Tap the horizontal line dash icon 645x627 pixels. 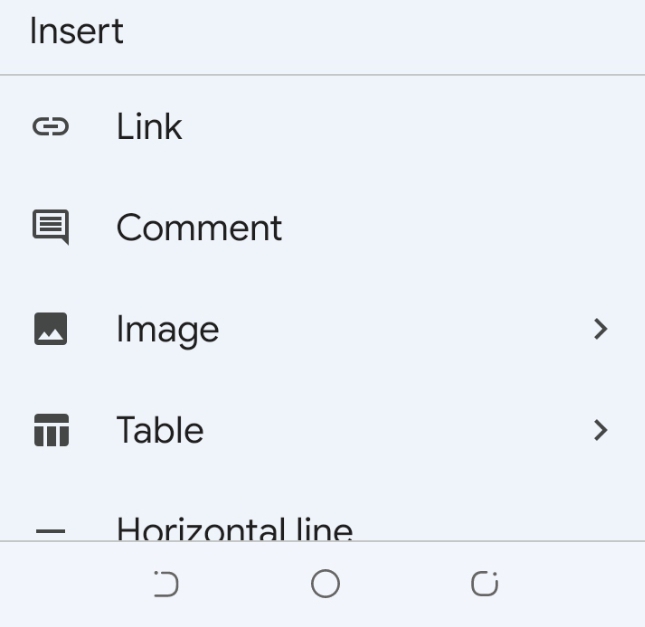(51, 531)
